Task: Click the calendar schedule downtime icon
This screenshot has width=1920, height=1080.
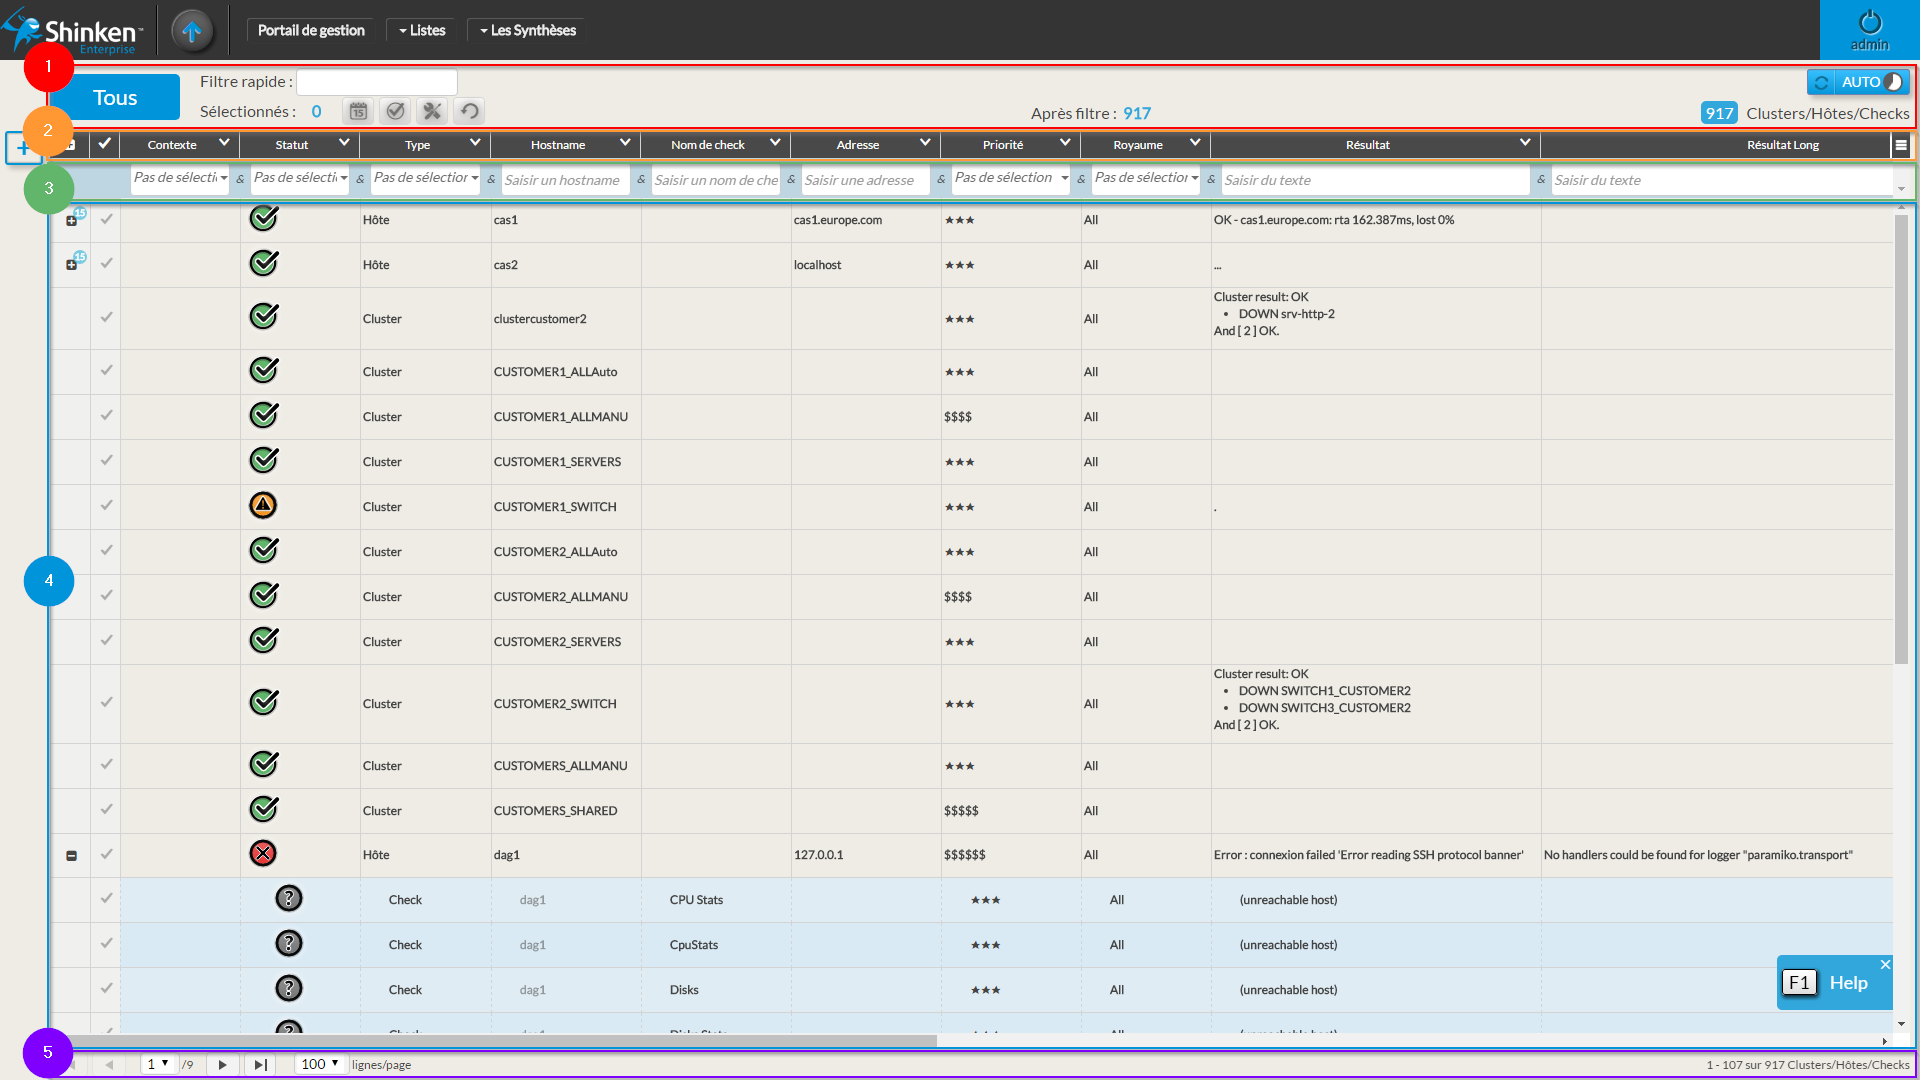Action: [358, 111]
